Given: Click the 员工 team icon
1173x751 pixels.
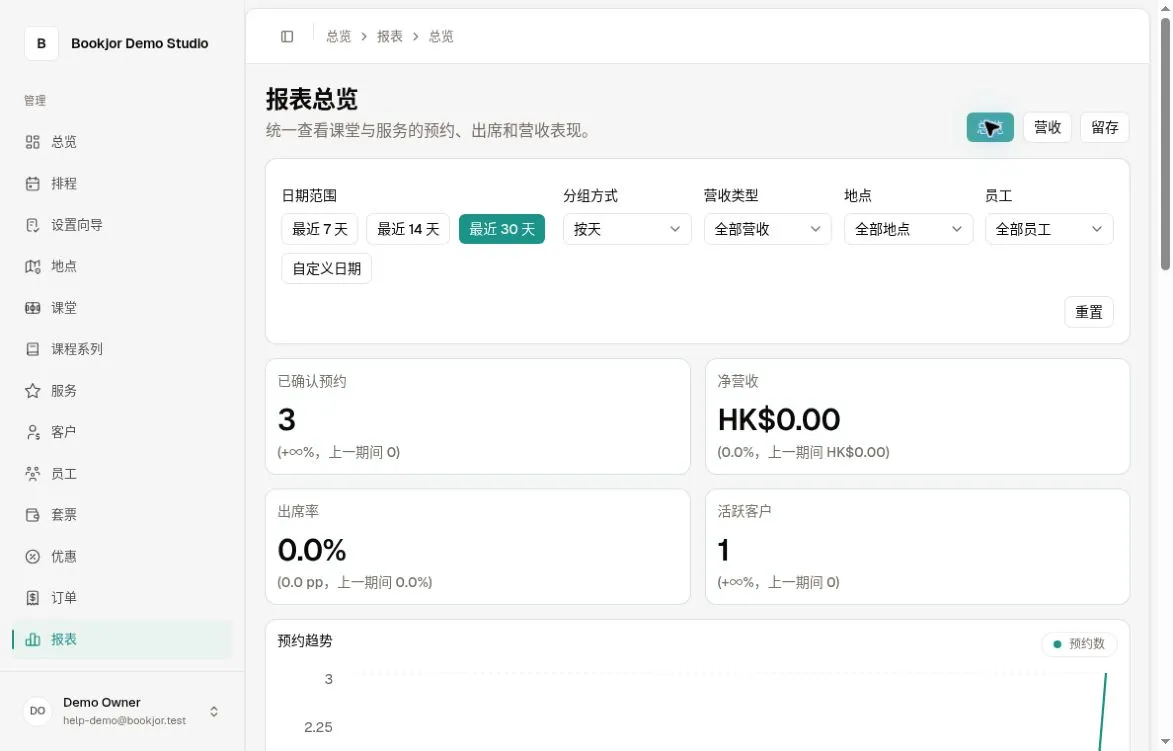Looking at the screenshot, I should pyautogui.click(x=32, y=473).
